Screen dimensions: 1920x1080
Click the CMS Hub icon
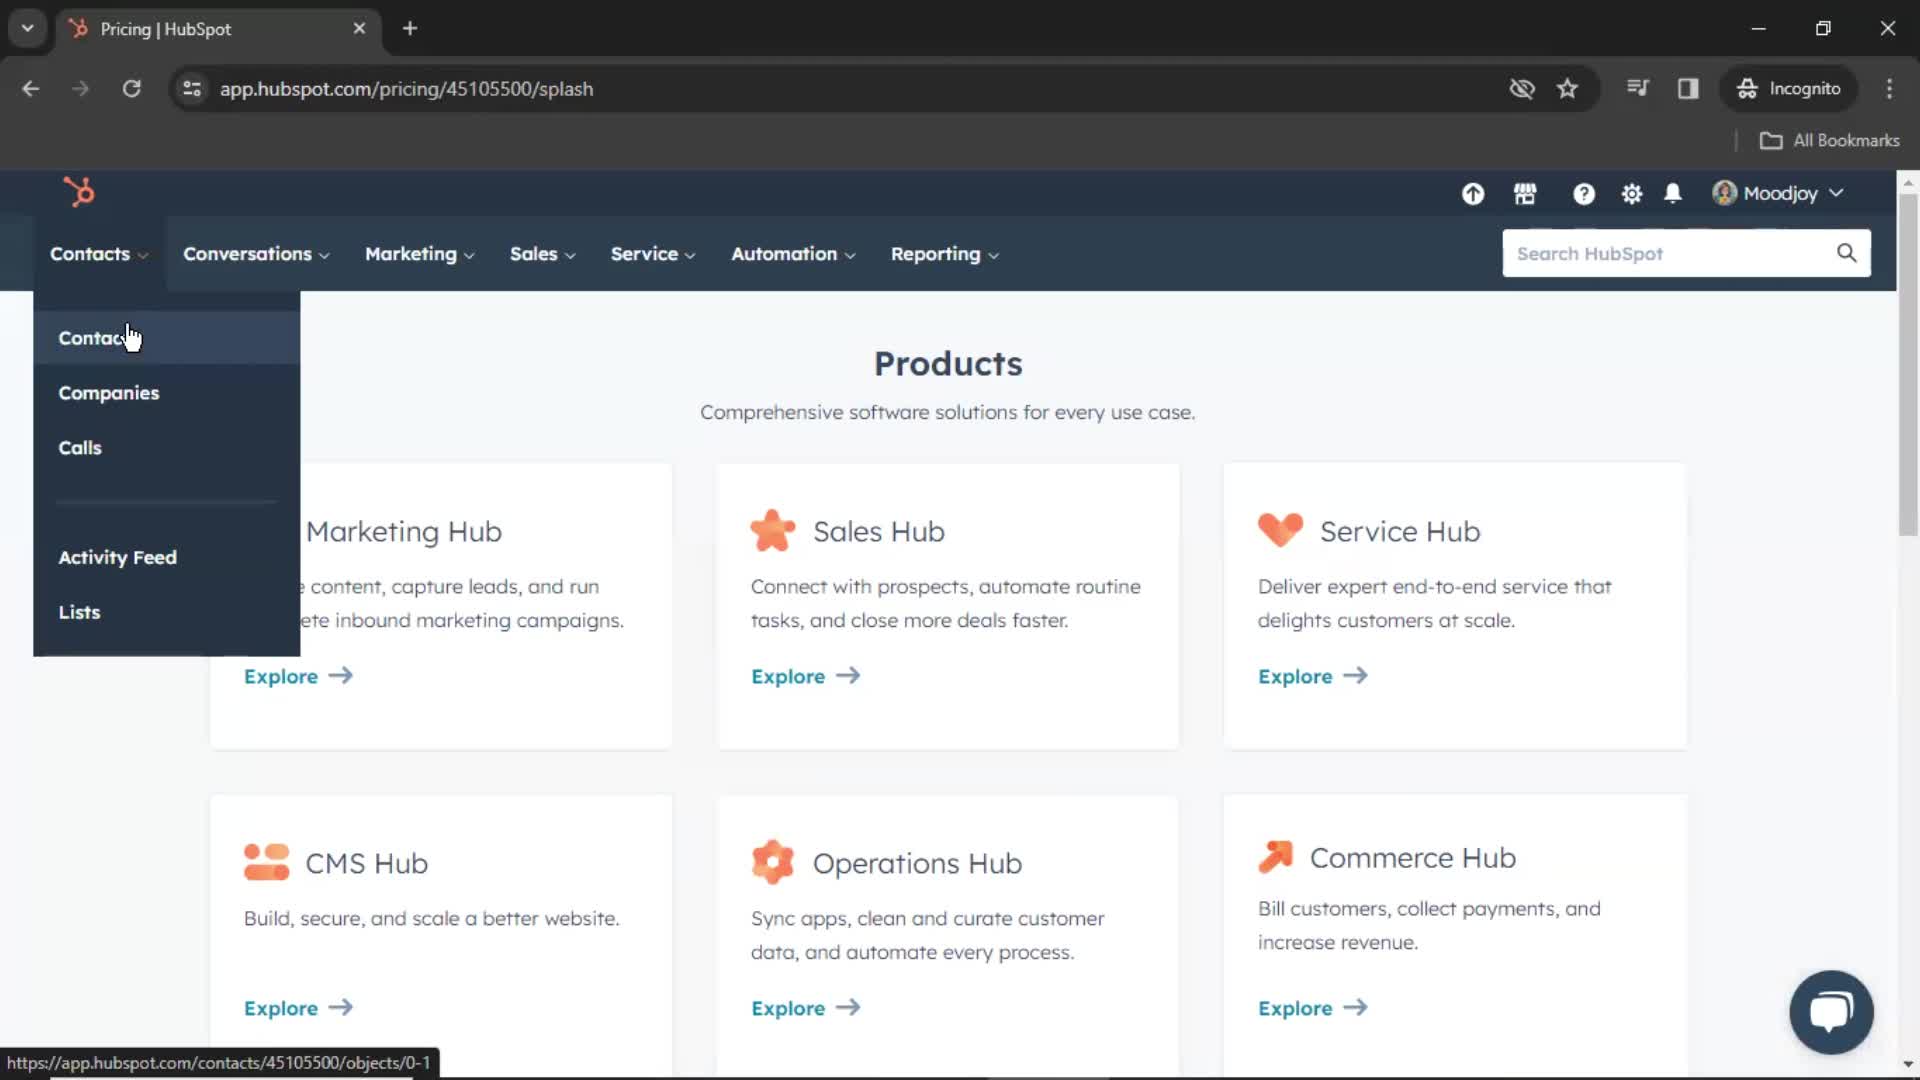click(266, 862)
